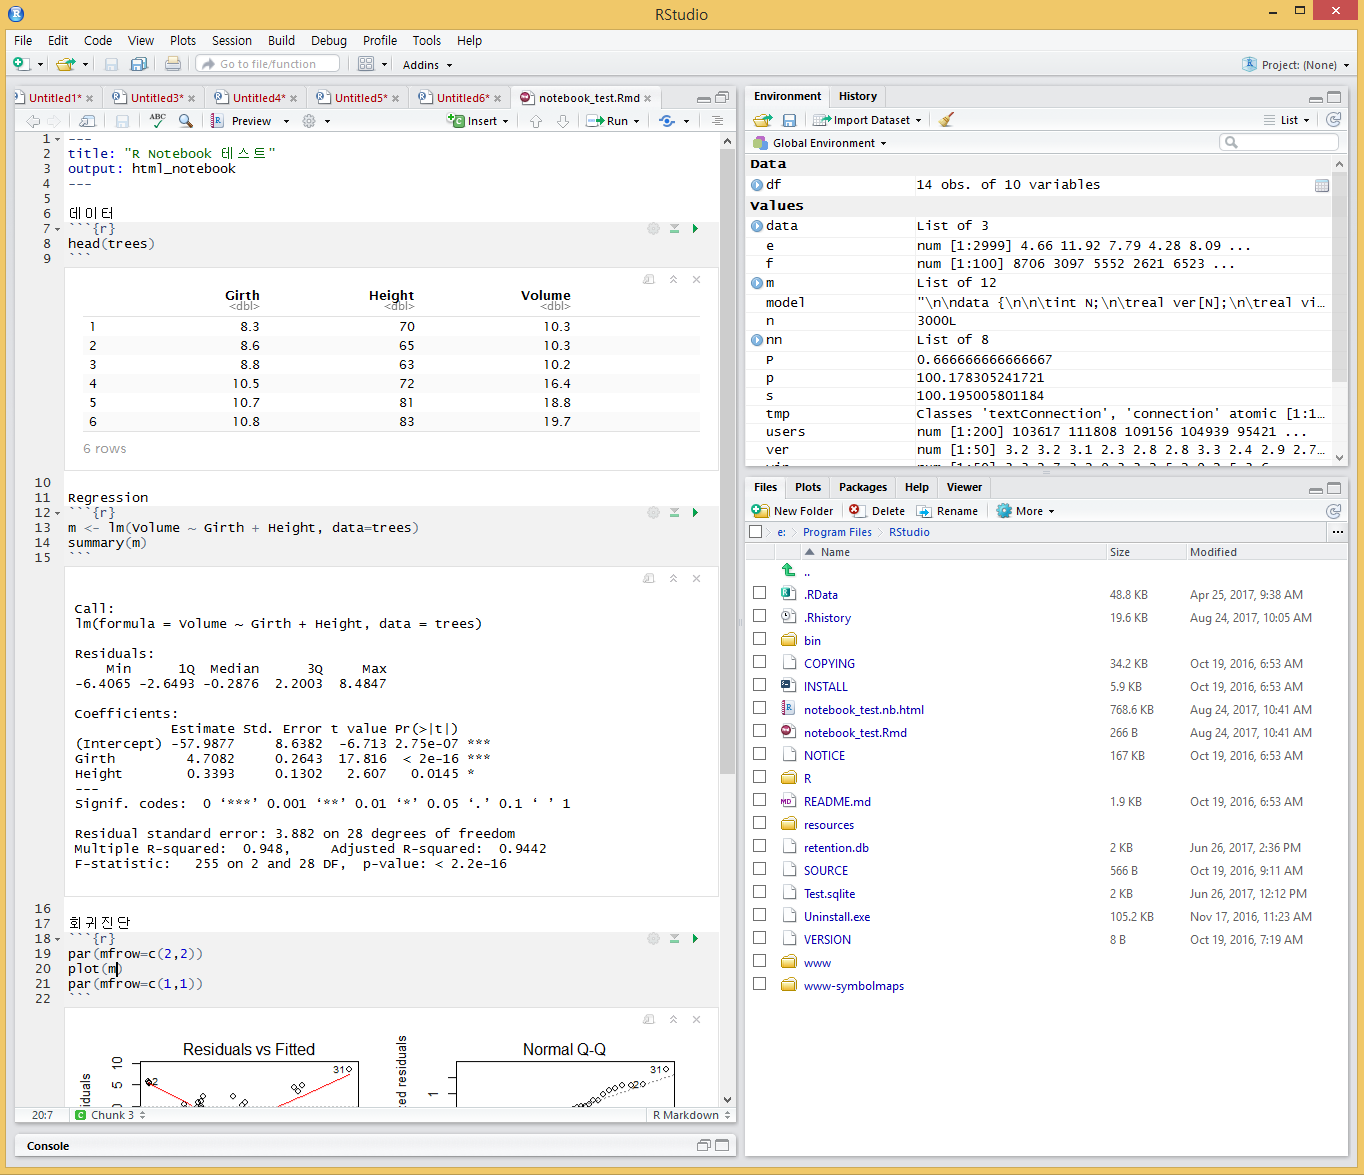Check the Uninstall.exe file box
The width and height of the screenshot is (1364, 1175).
point(760,915)
